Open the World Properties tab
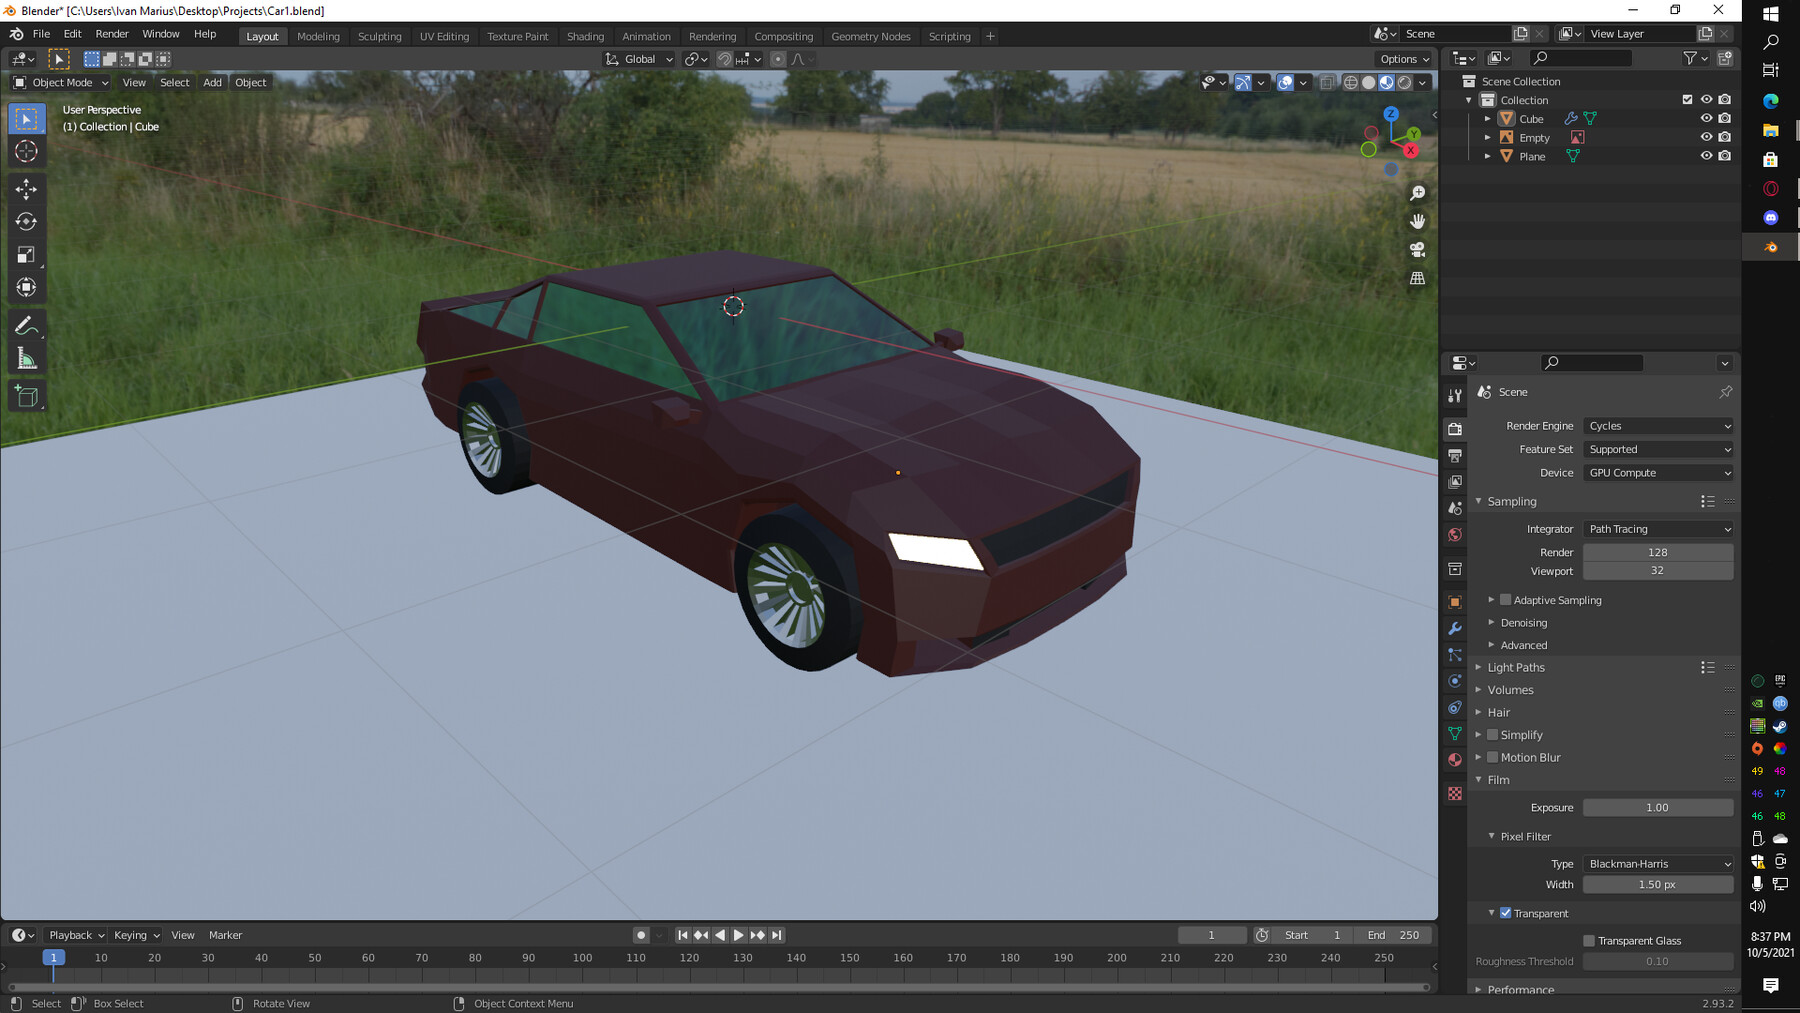This screenshot has height=1013, width=1800. [1455, 535]
